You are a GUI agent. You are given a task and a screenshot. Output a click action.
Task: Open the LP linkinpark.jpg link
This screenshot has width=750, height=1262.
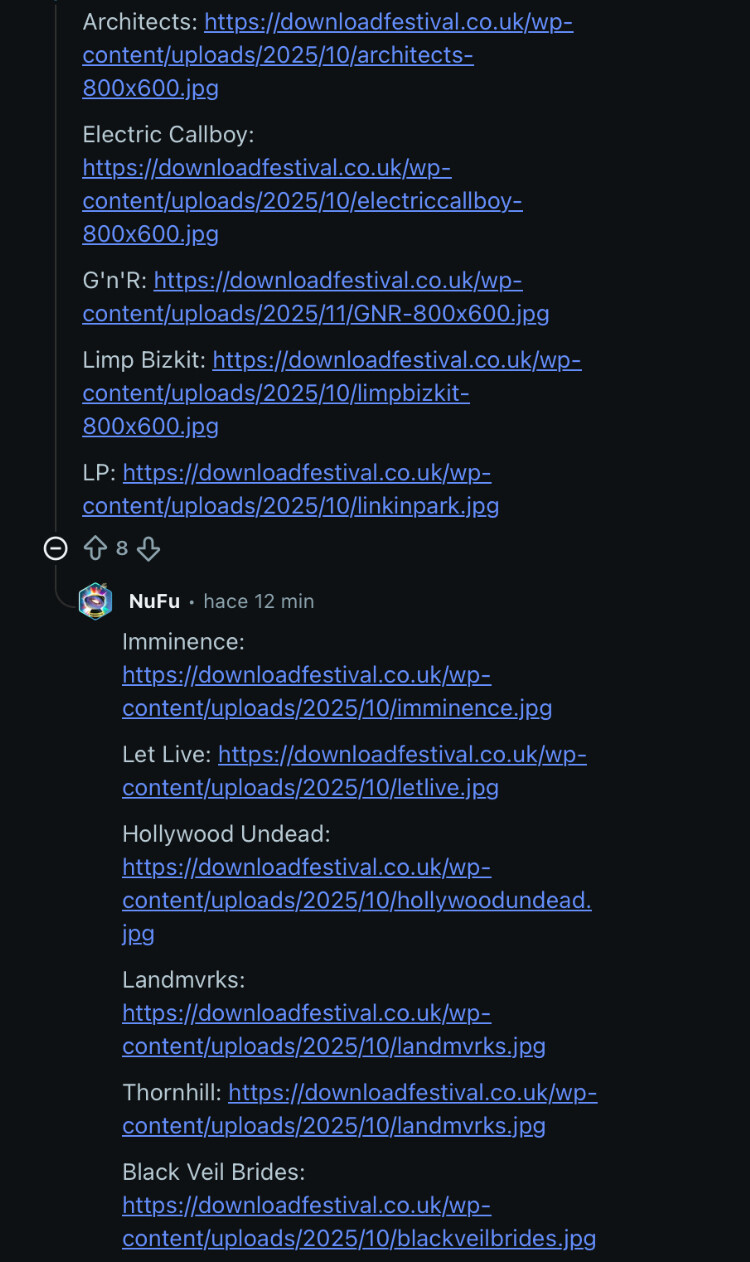click(x=290, y=489)
